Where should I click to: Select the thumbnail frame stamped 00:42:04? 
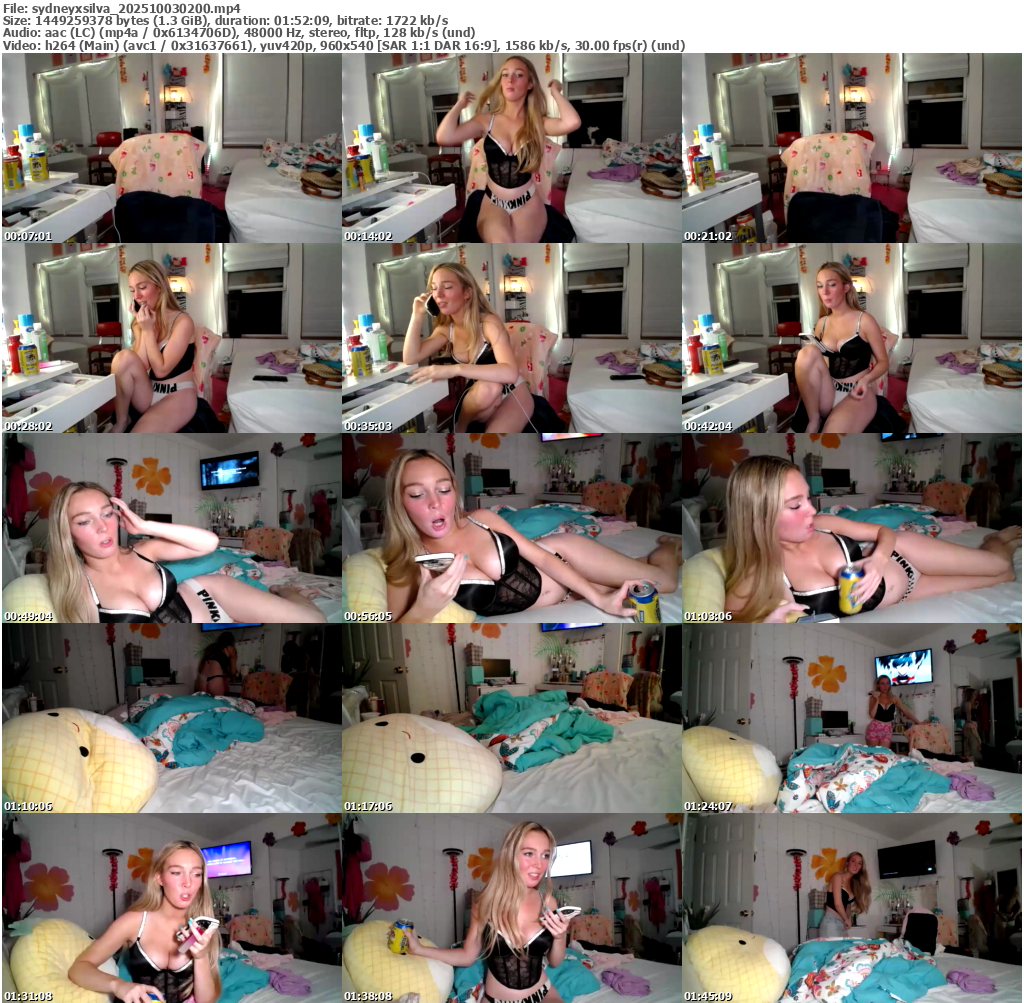click(x=852, y=338)
